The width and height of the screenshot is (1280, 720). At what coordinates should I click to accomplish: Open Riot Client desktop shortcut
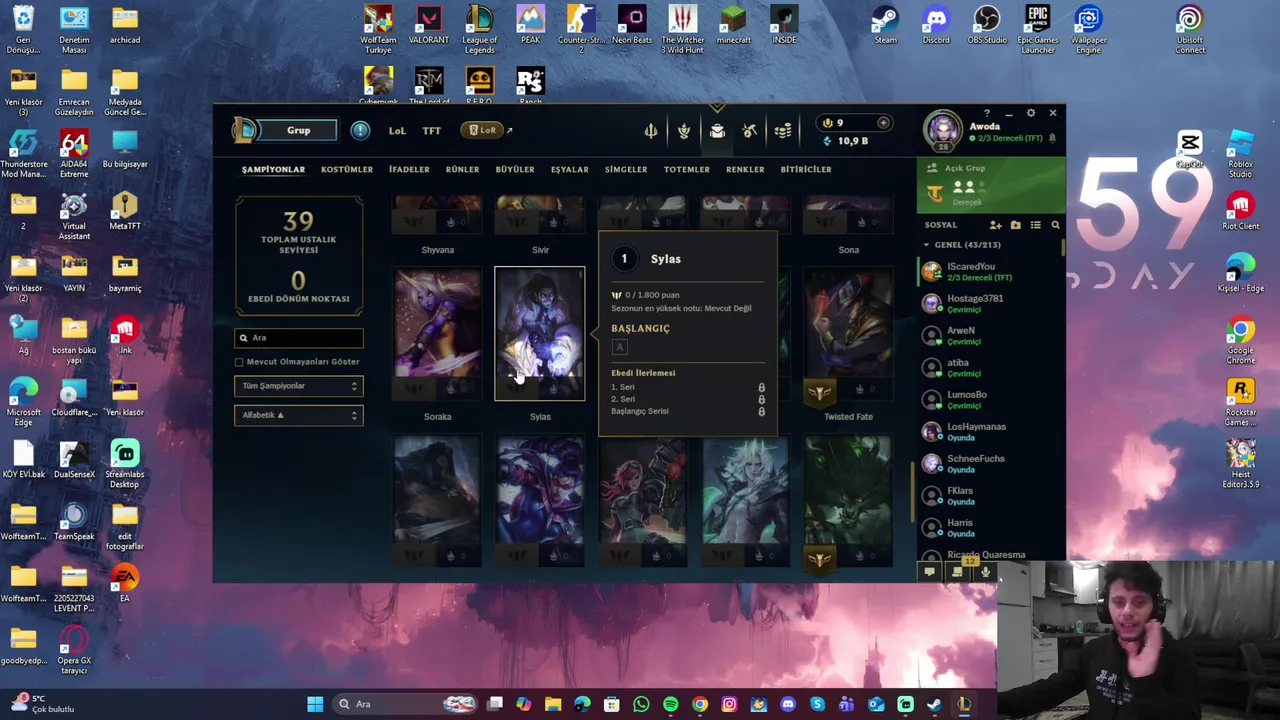1241,211
